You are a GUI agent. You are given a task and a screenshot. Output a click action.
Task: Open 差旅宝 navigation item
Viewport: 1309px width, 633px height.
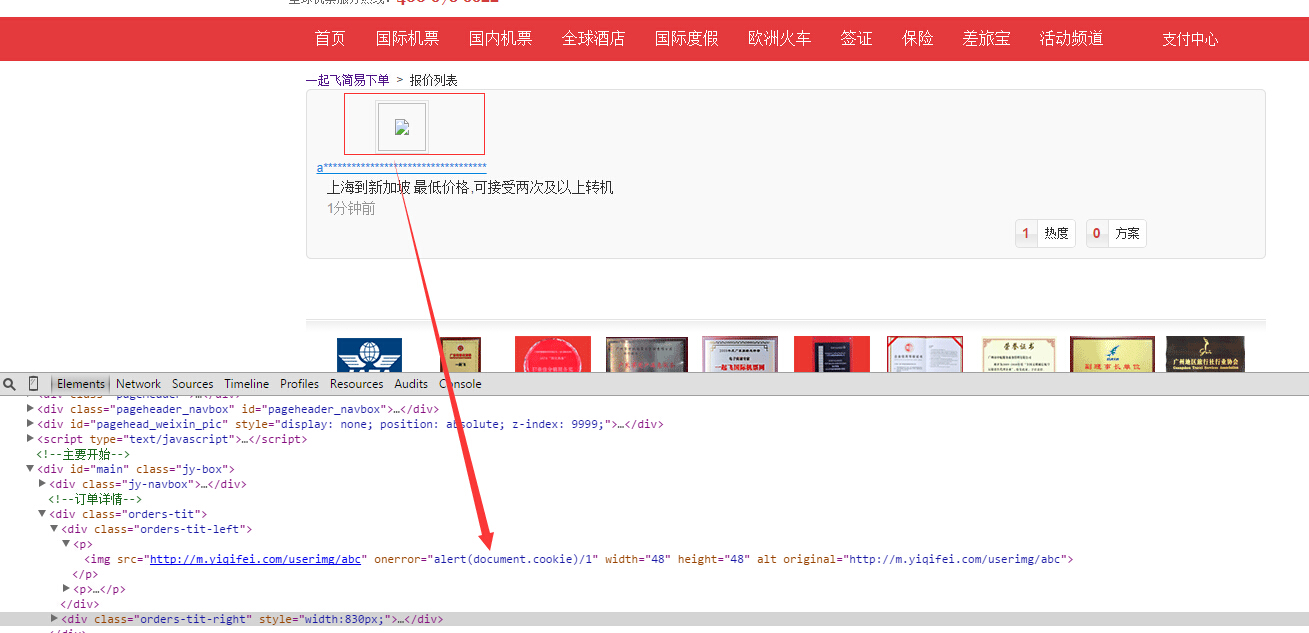tap(986, 39)
